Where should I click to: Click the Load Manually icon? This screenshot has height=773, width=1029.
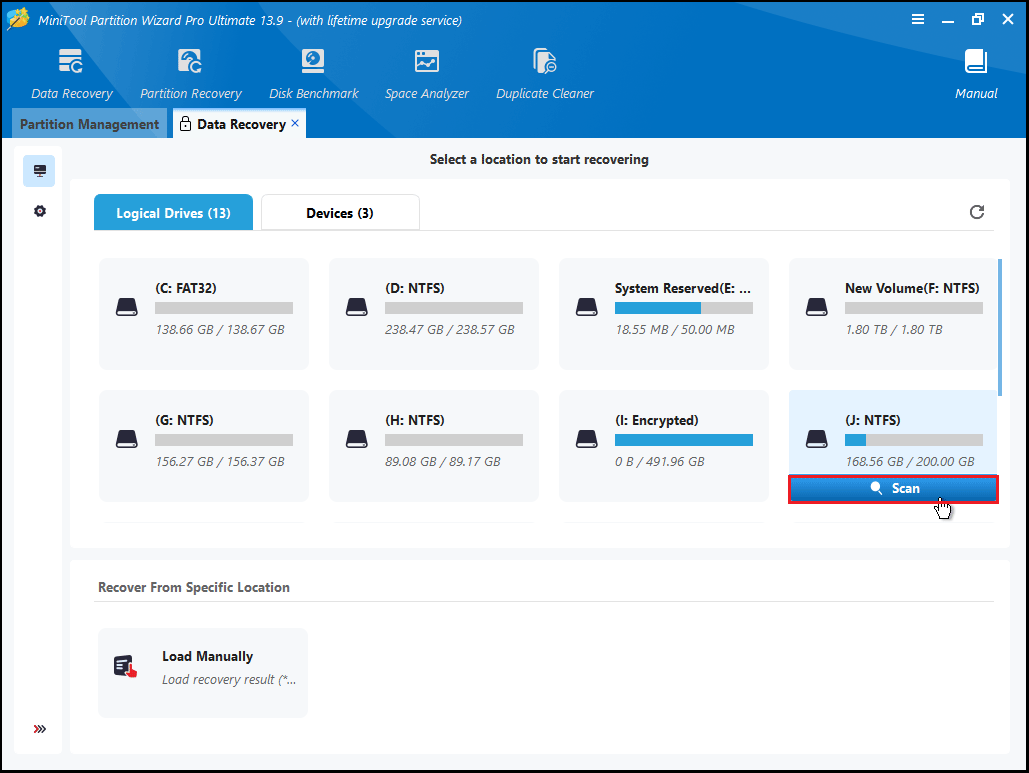(125, 666)
